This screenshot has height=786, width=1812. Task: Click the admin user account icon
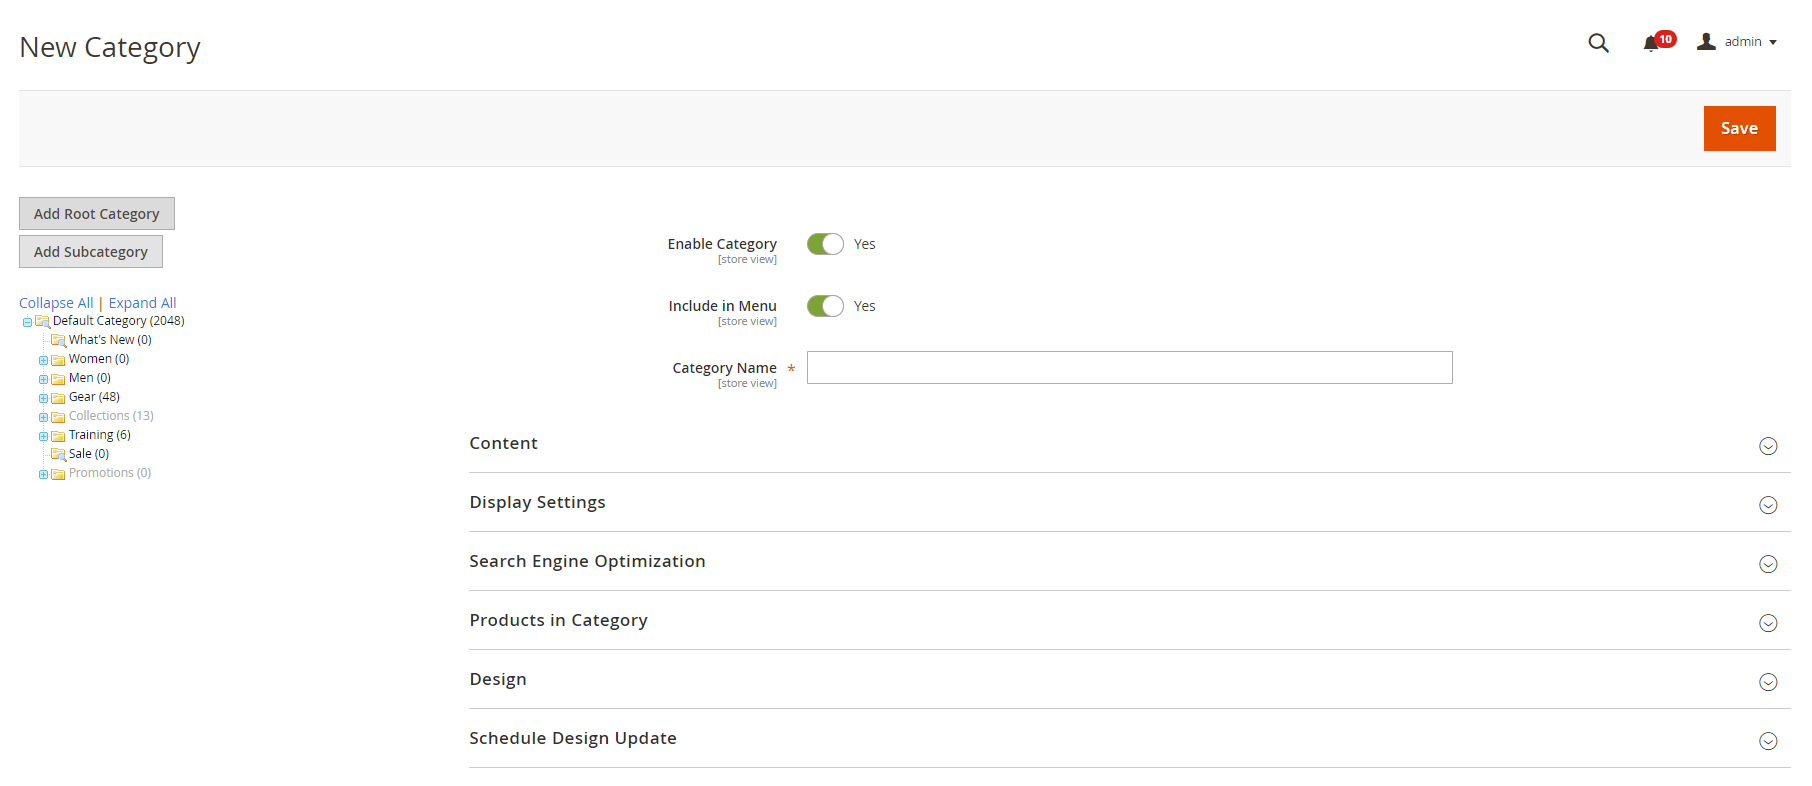coord(1706,42)
